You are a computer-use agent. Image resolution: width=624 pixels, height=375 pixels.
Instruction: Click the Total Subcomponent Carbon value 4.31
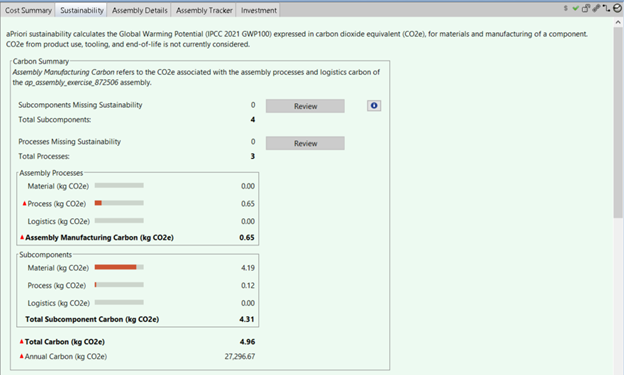247,319
